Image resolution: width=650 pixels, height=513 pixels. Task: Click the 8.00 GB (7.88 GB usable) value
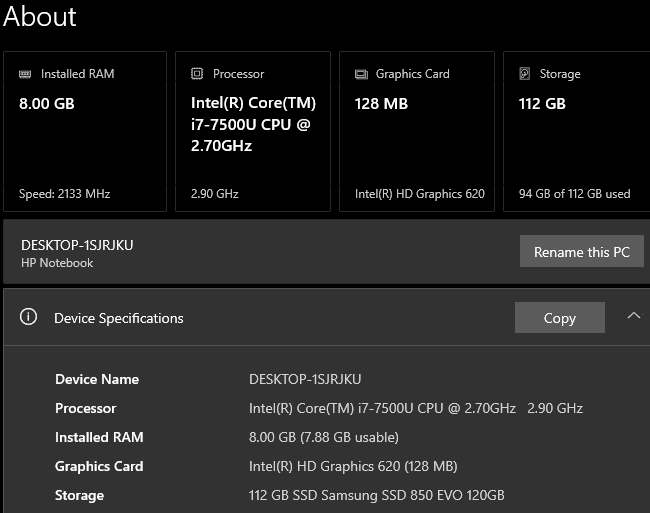[x=323, y=437]
